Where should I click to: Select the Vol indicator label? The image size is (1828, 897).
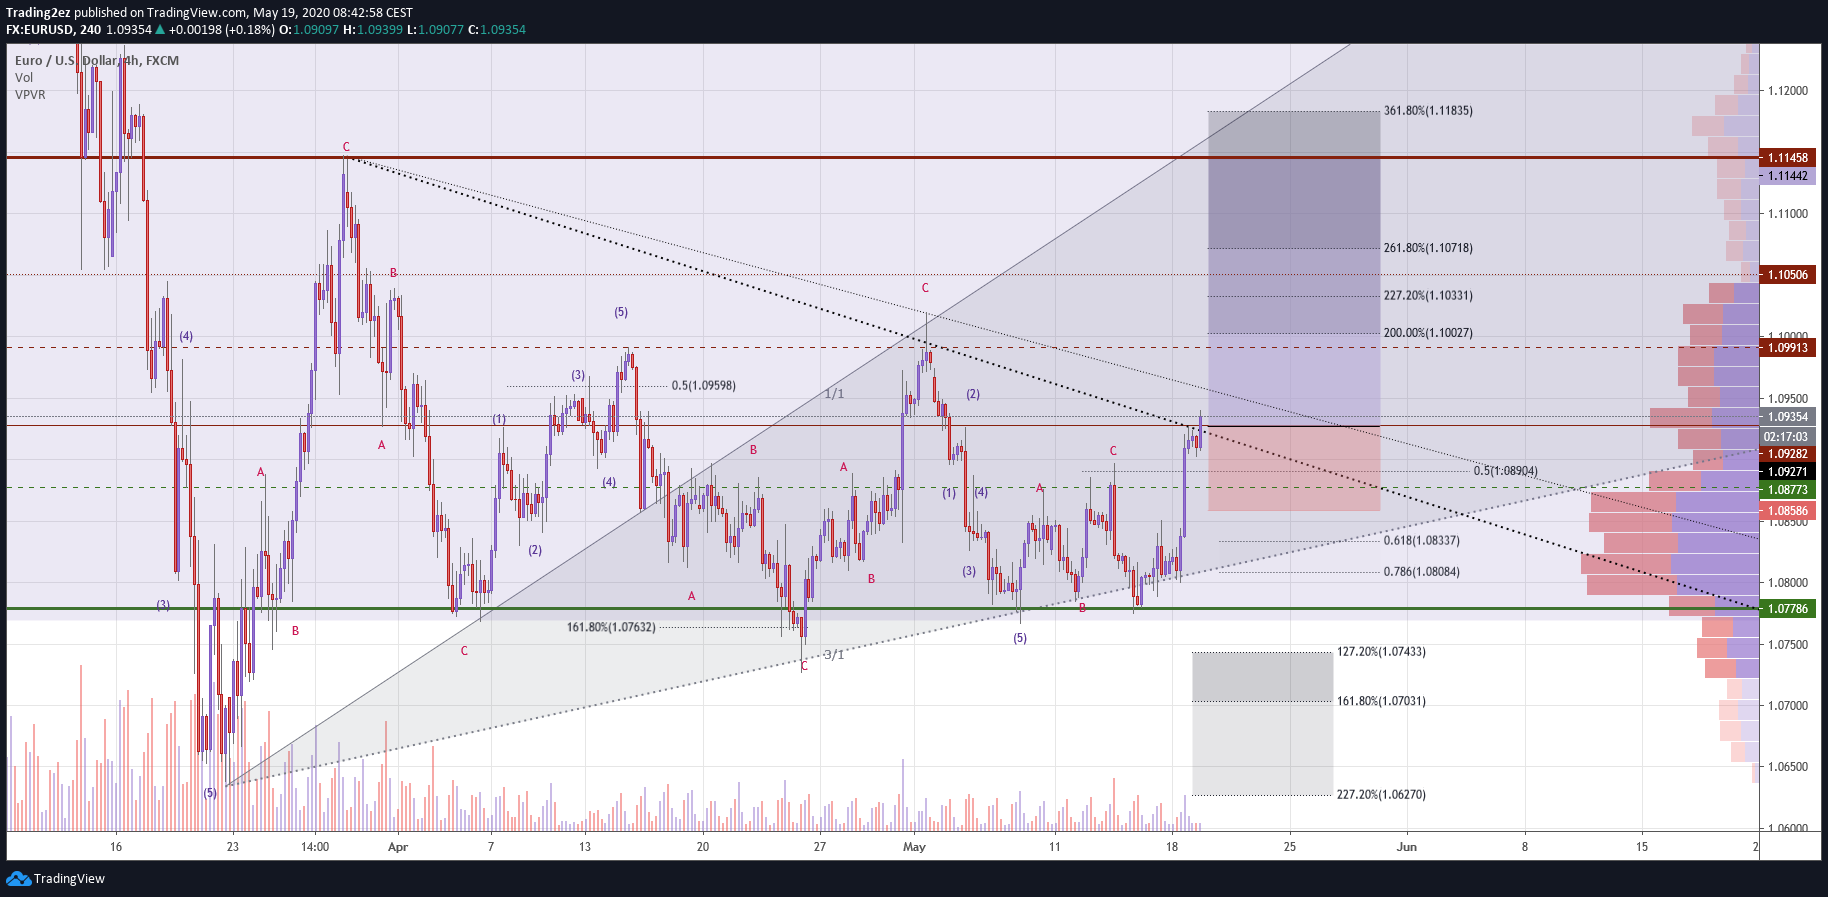[24, 78]
